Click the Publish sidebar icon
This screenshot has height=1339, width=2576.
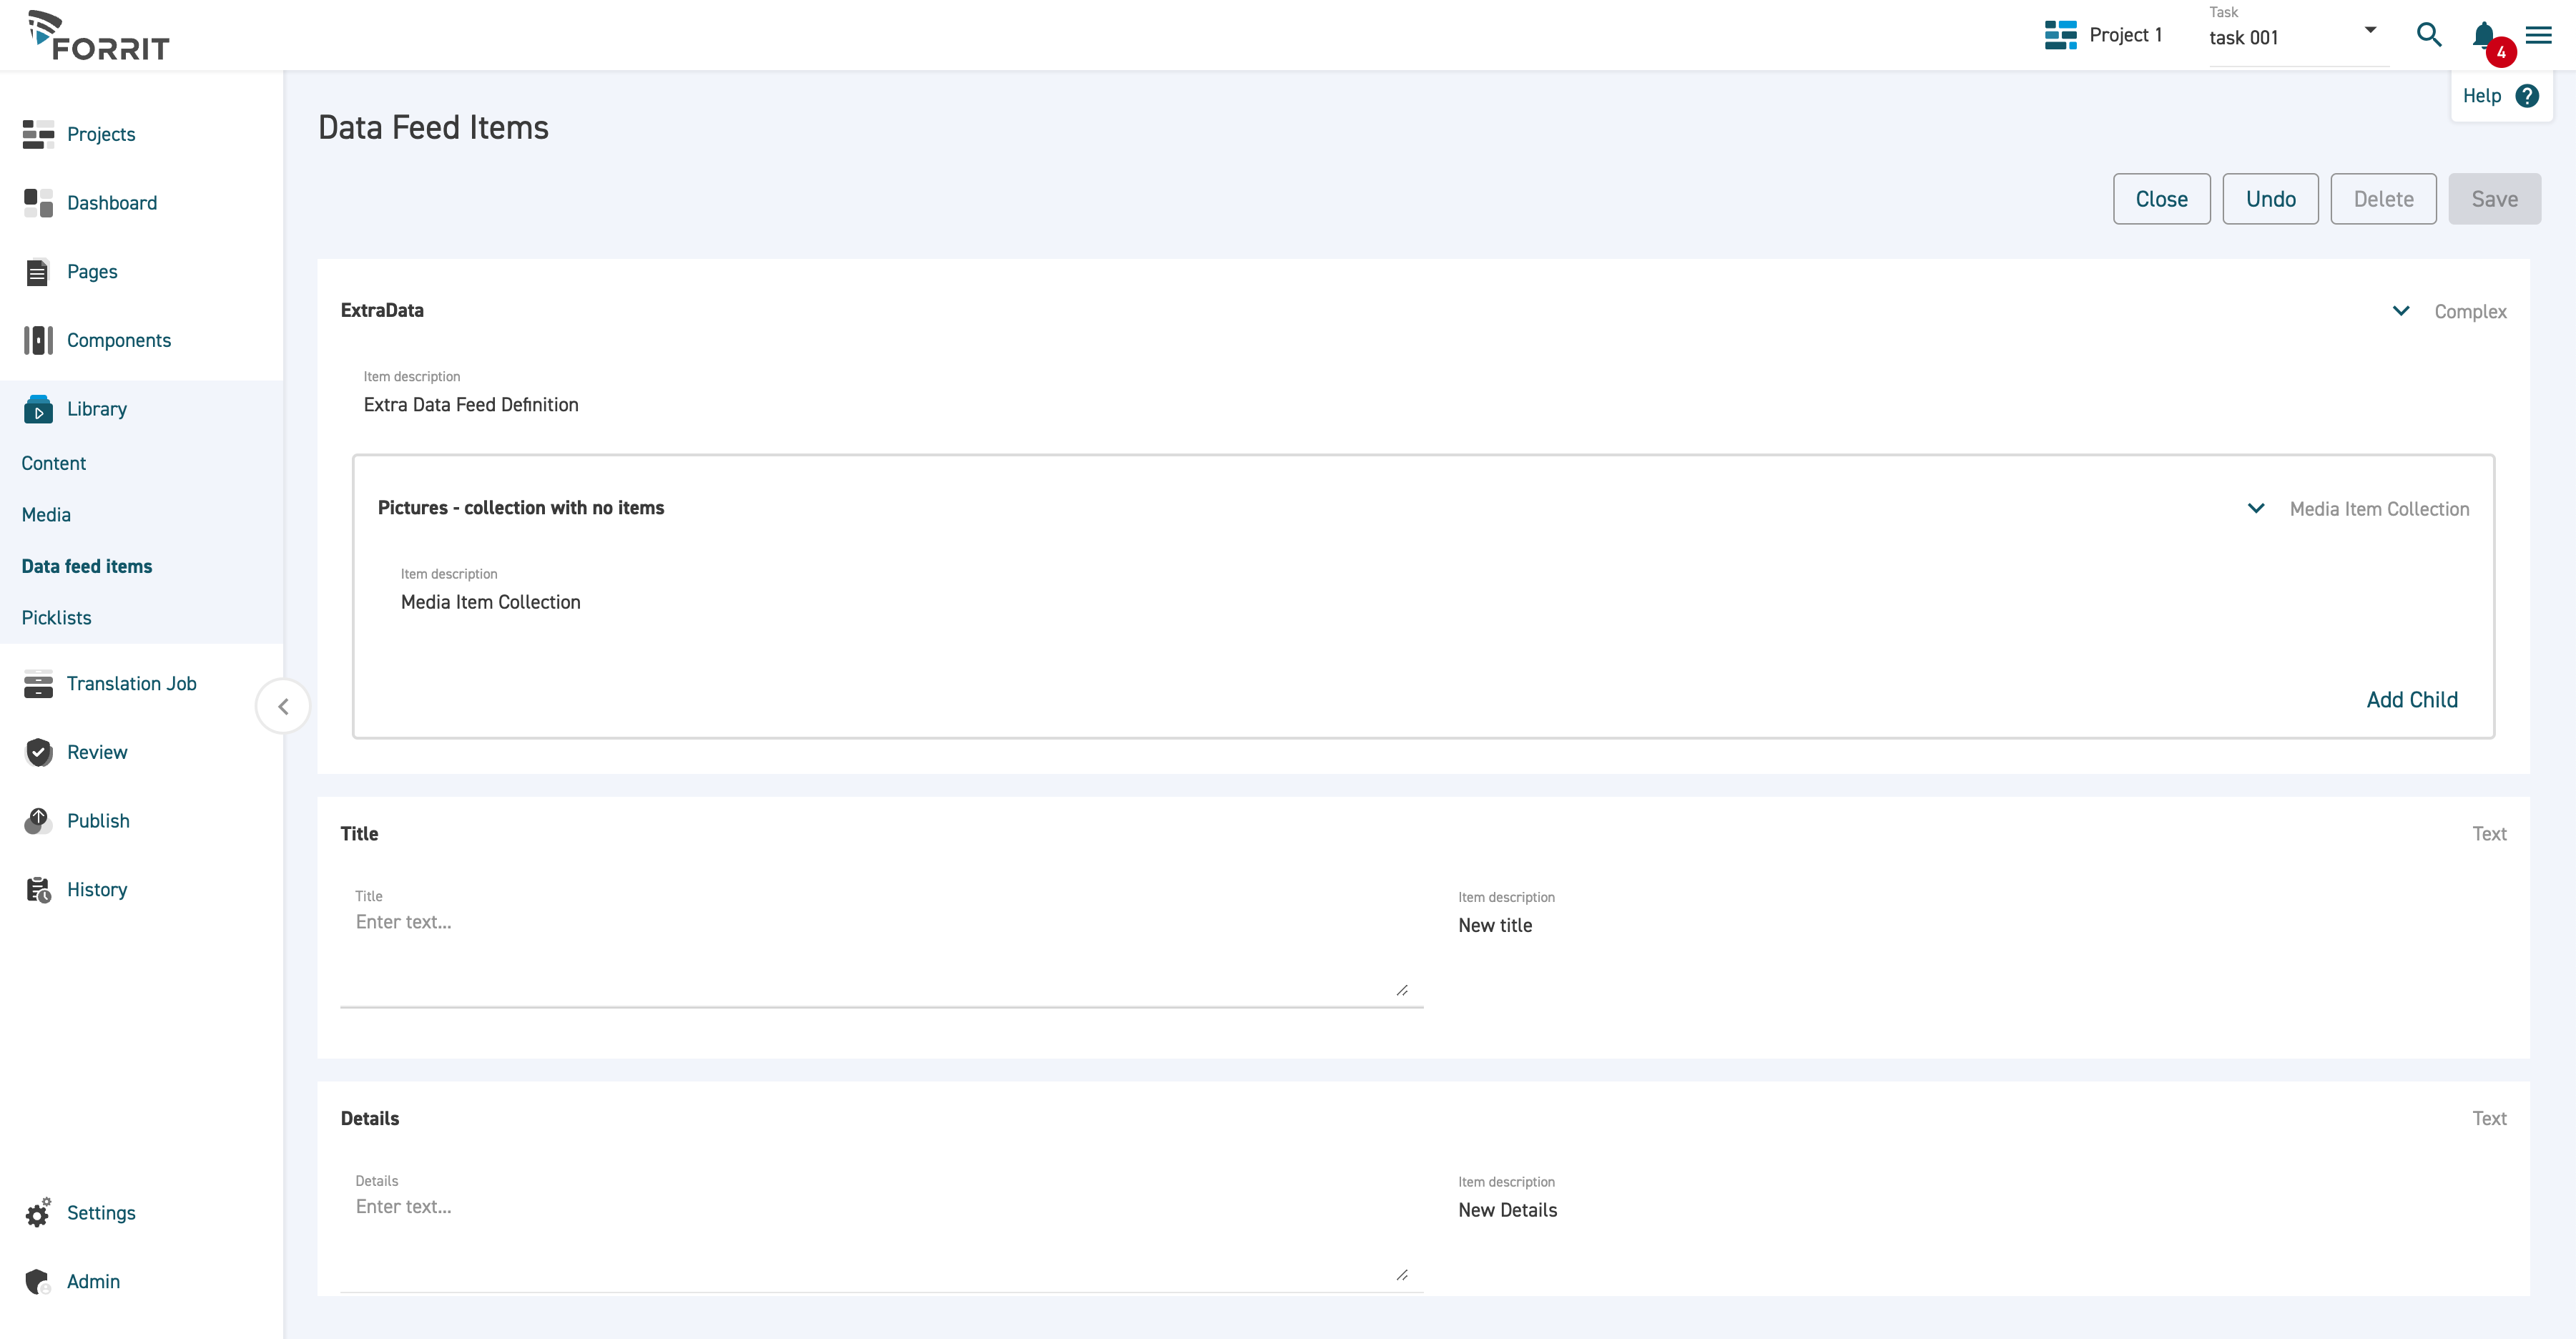click(x=38, y=821)
